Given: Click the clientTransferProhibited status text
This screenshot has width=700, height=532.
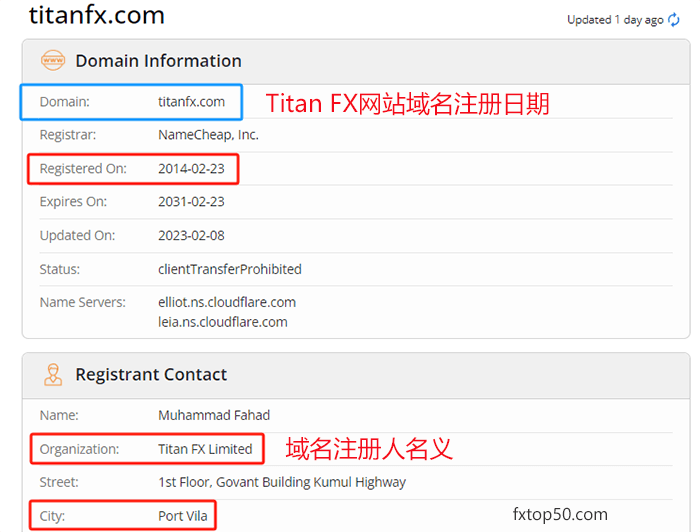Looking at the screenshot, I should (230, 269).
